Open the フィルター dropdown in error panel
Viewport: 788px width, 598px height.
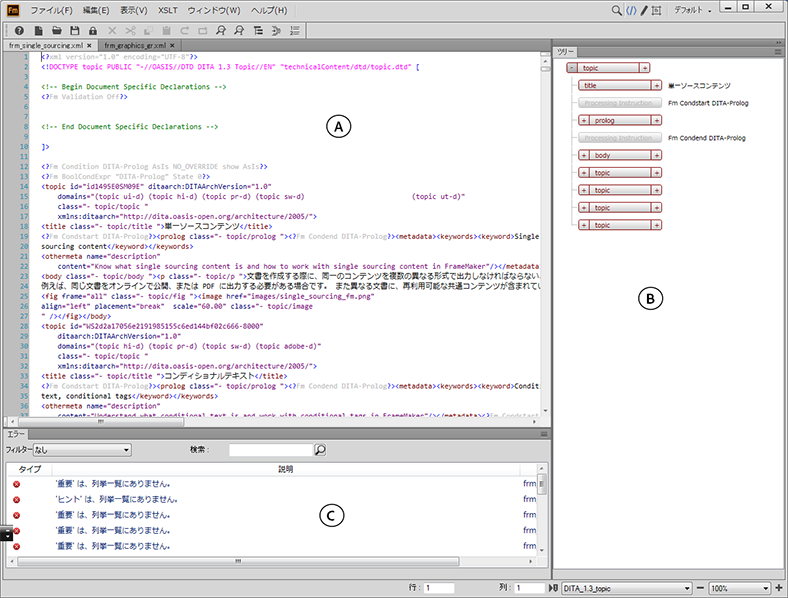click(82, 450)
